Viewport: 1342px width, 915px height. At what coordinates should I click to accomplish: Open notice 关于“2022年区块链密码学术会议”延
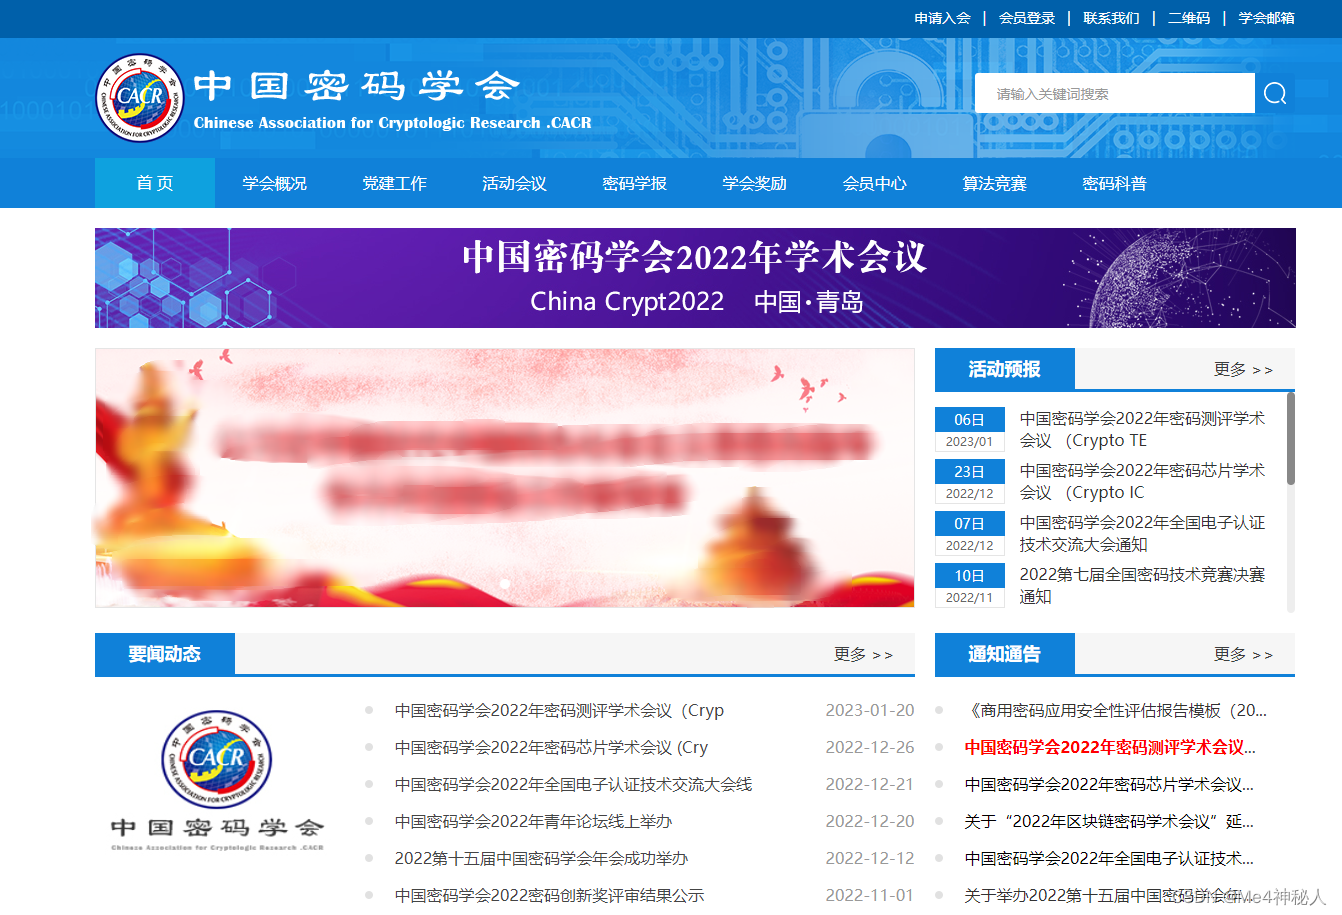click(x=1109, y=821)
